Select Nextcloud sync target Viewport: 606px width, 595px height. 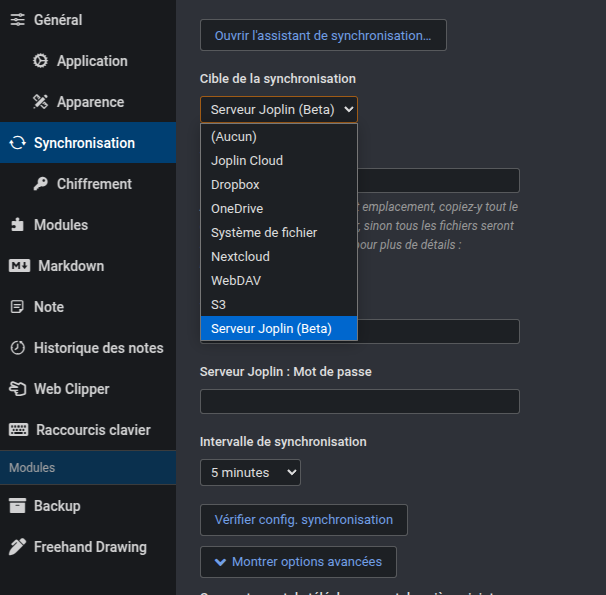pos(279,256)
